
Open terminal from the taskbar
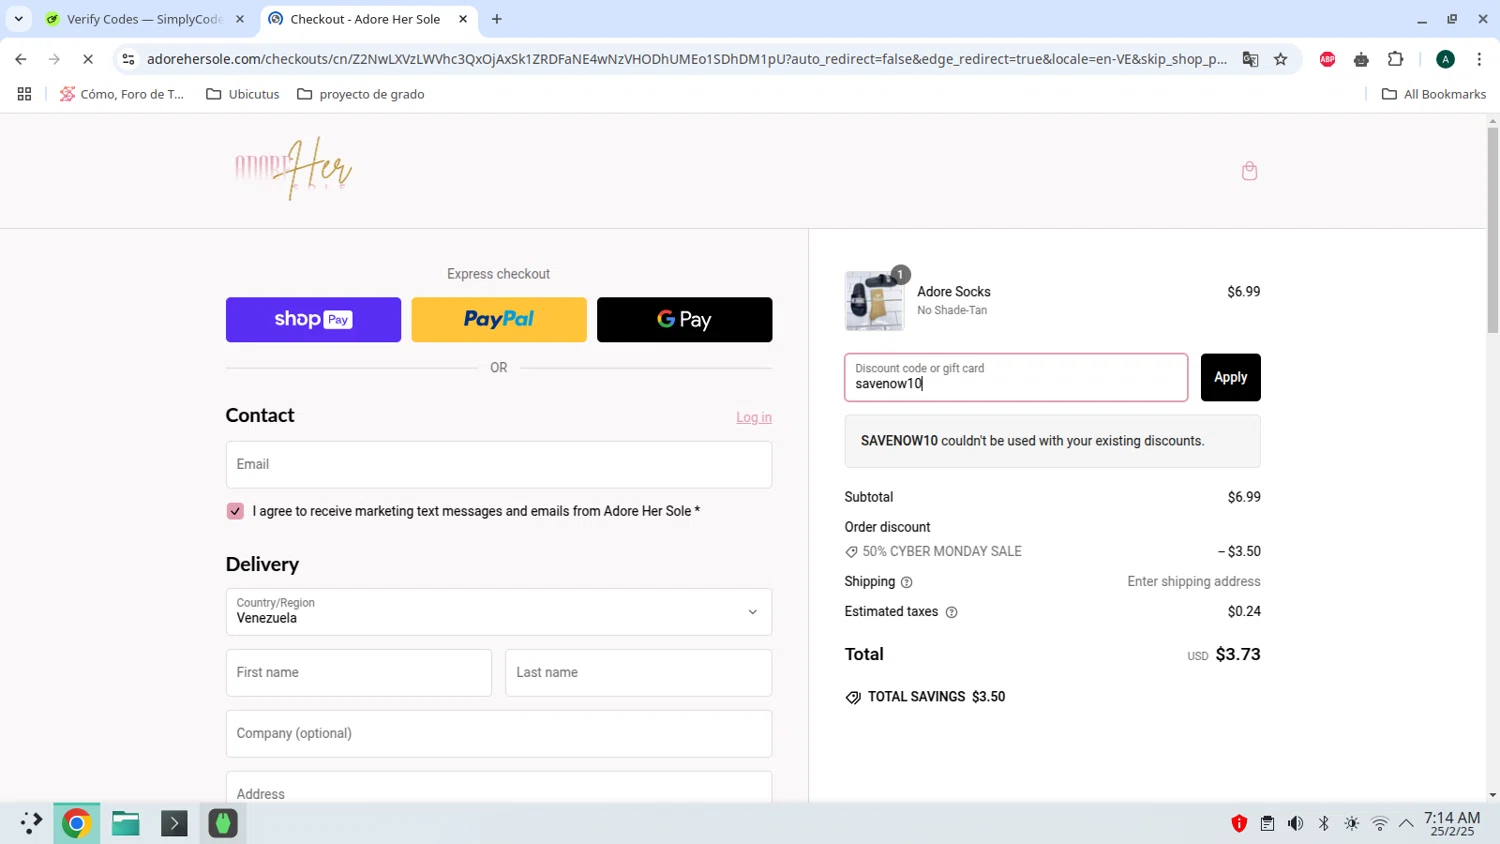coord(174,823)
